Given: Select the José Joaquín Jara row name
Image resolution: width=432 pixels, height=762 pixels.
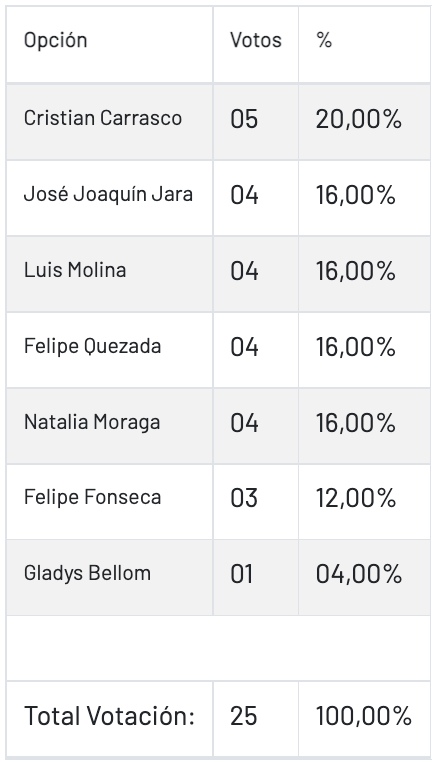Looking at the screenshot, I should pyautogui.click(x=108, y=194).
